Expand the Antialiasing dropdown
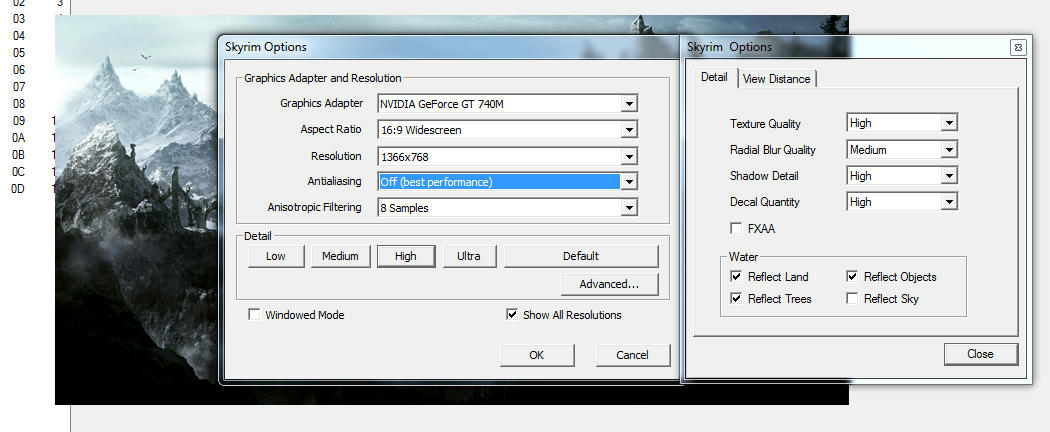This screenshot has width=1050, height=432. pyautogui.click(x=628, y=182)
